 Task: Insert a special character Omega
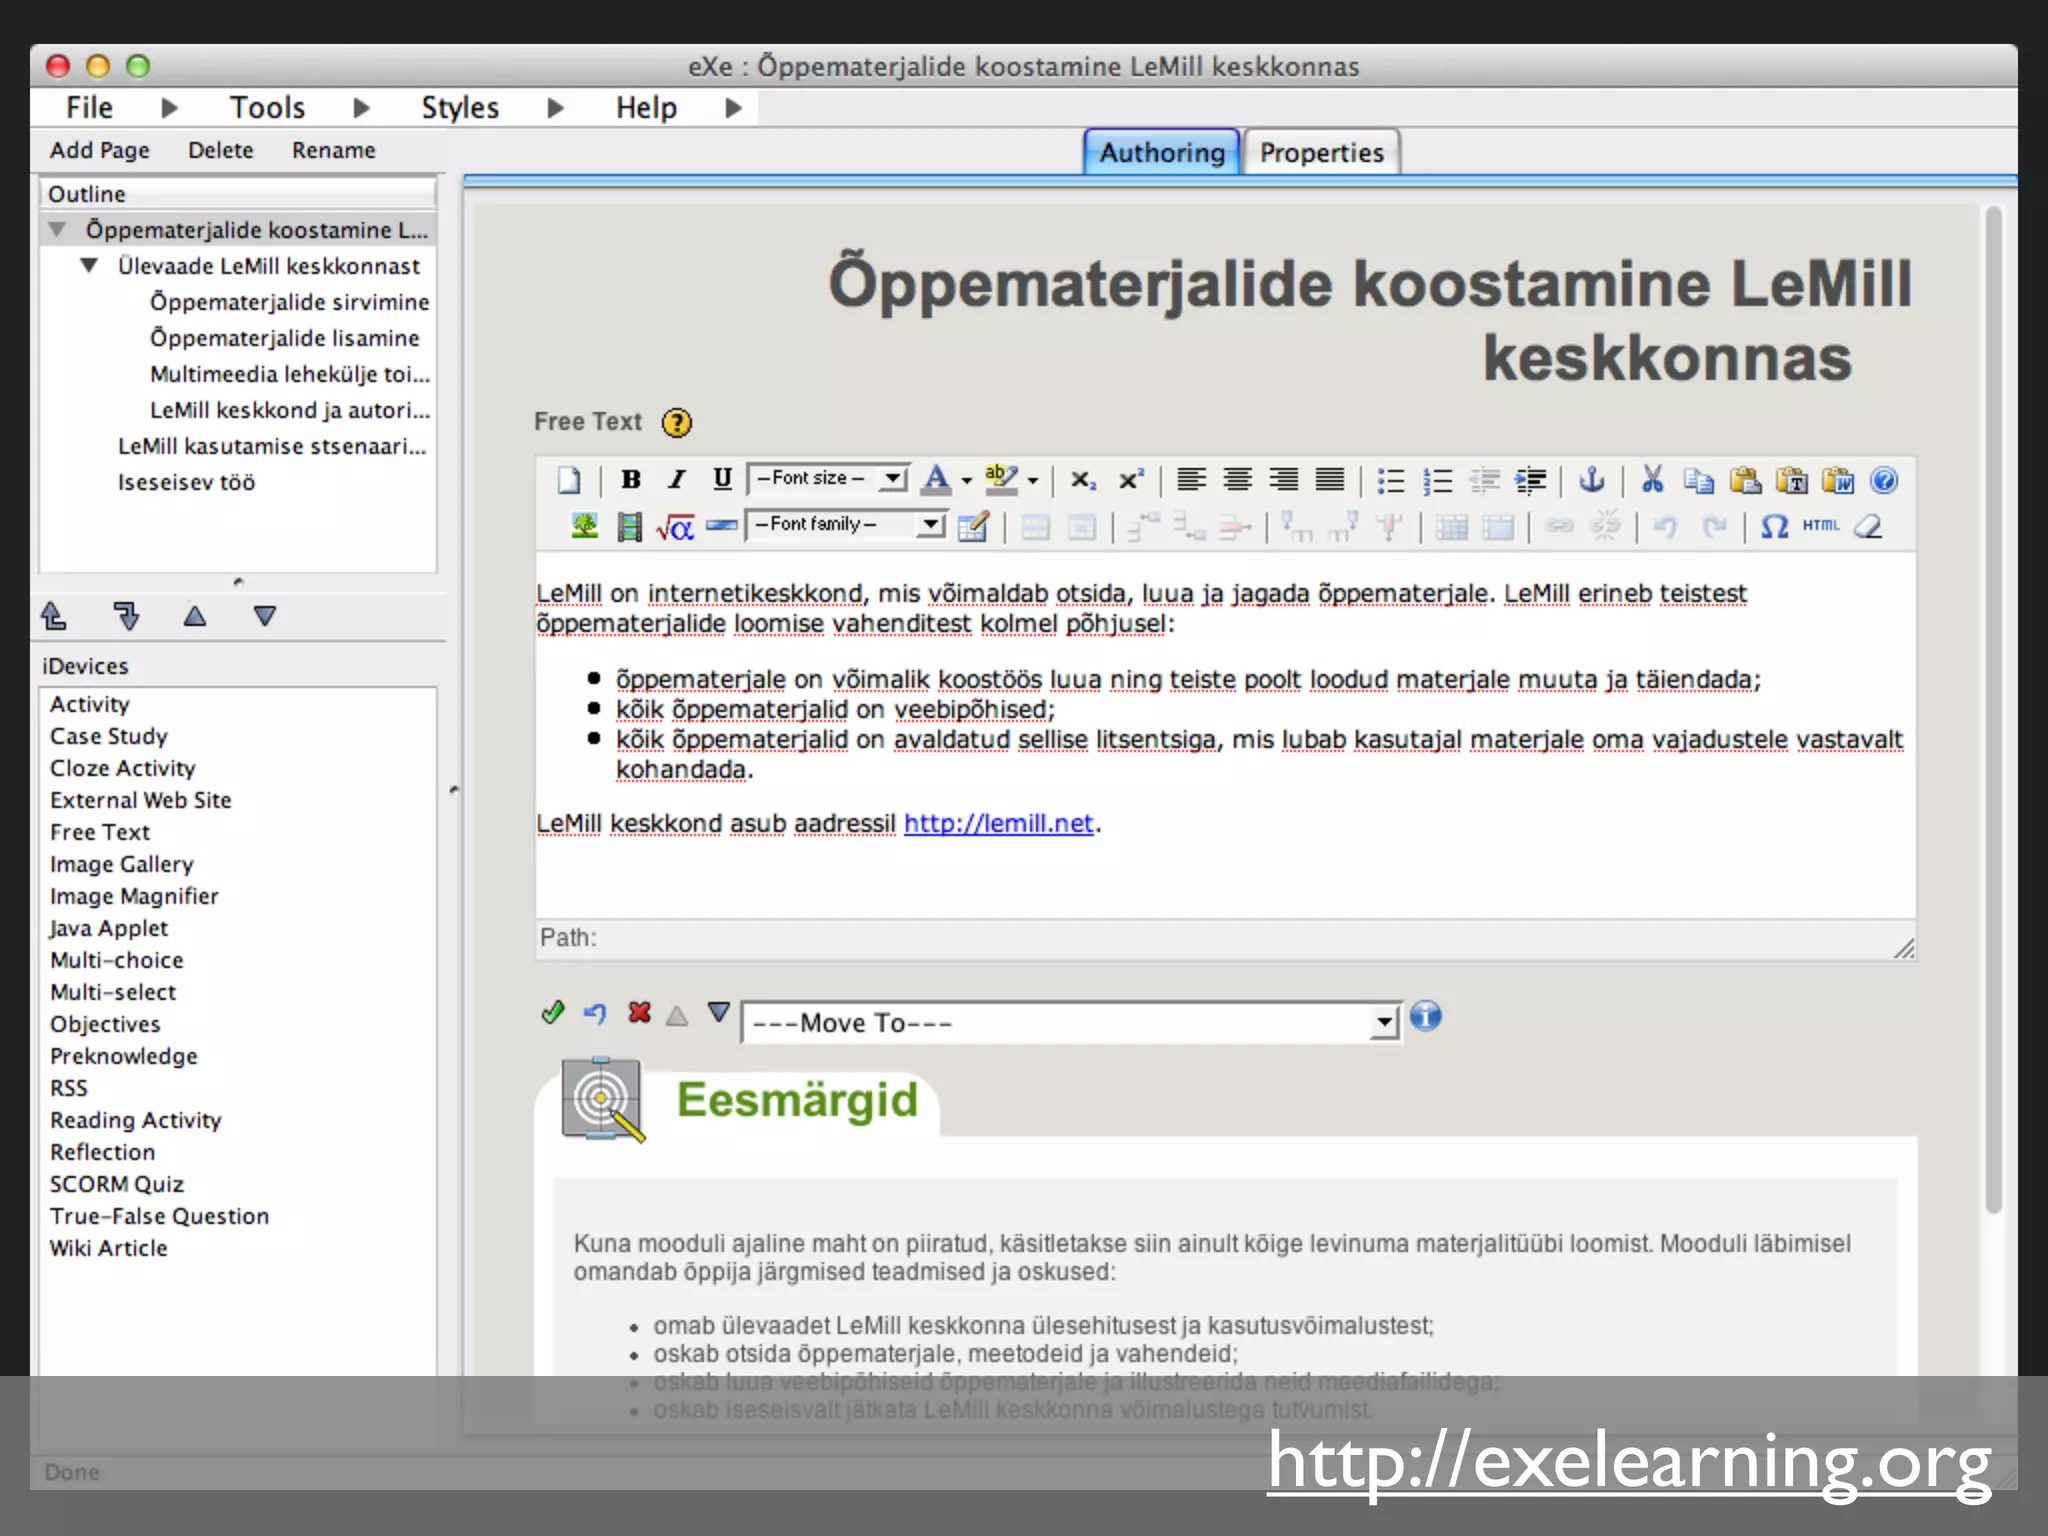1774,526
